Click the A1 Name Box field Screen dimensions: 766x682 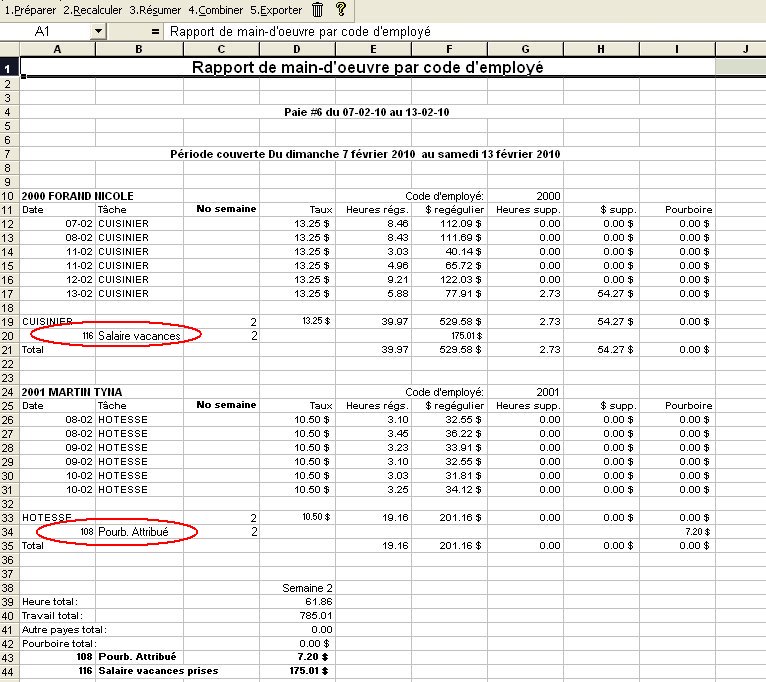pyautogui.click(x=45, y=32)
